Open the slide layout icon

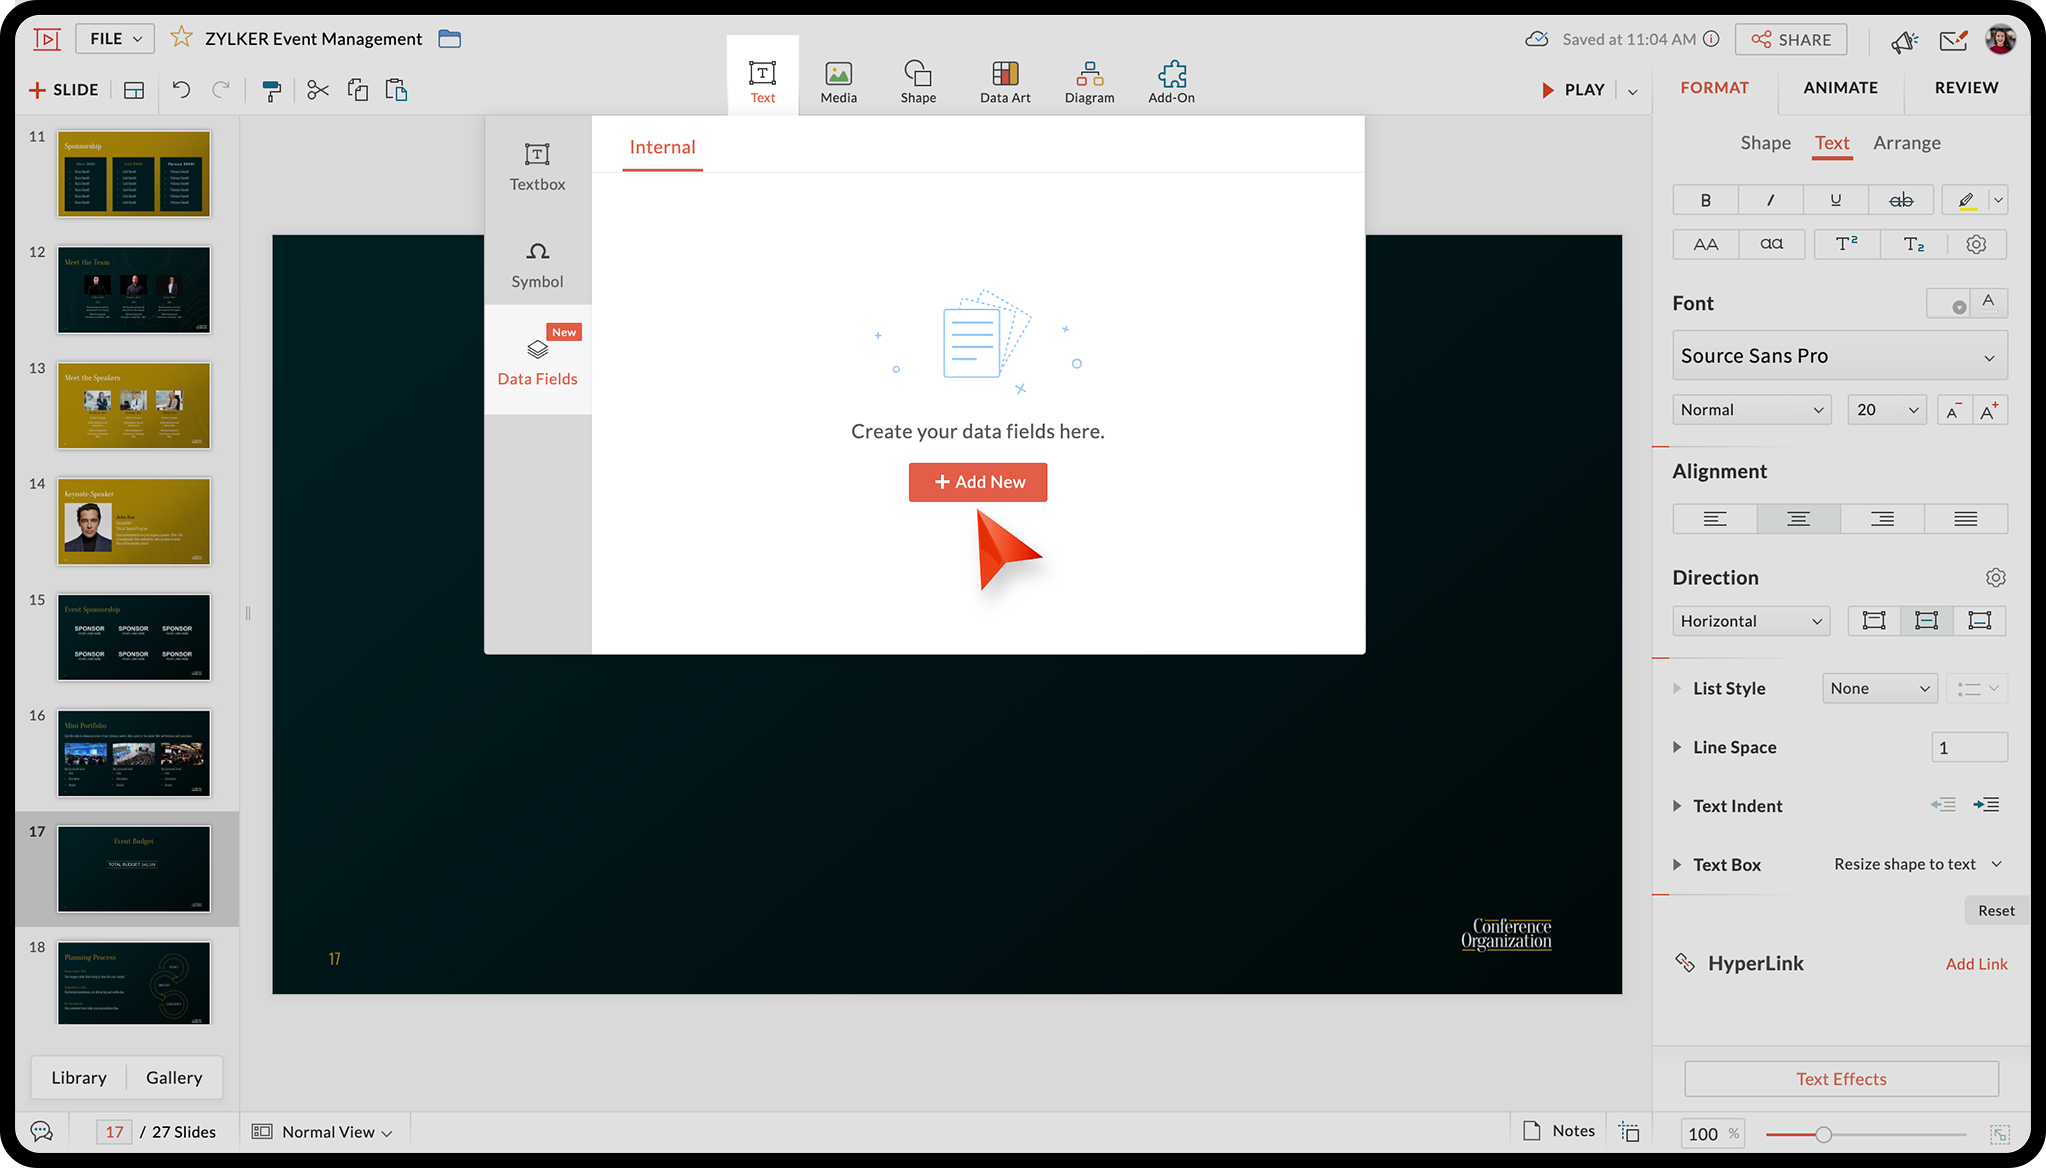click(x=134, y=91)
